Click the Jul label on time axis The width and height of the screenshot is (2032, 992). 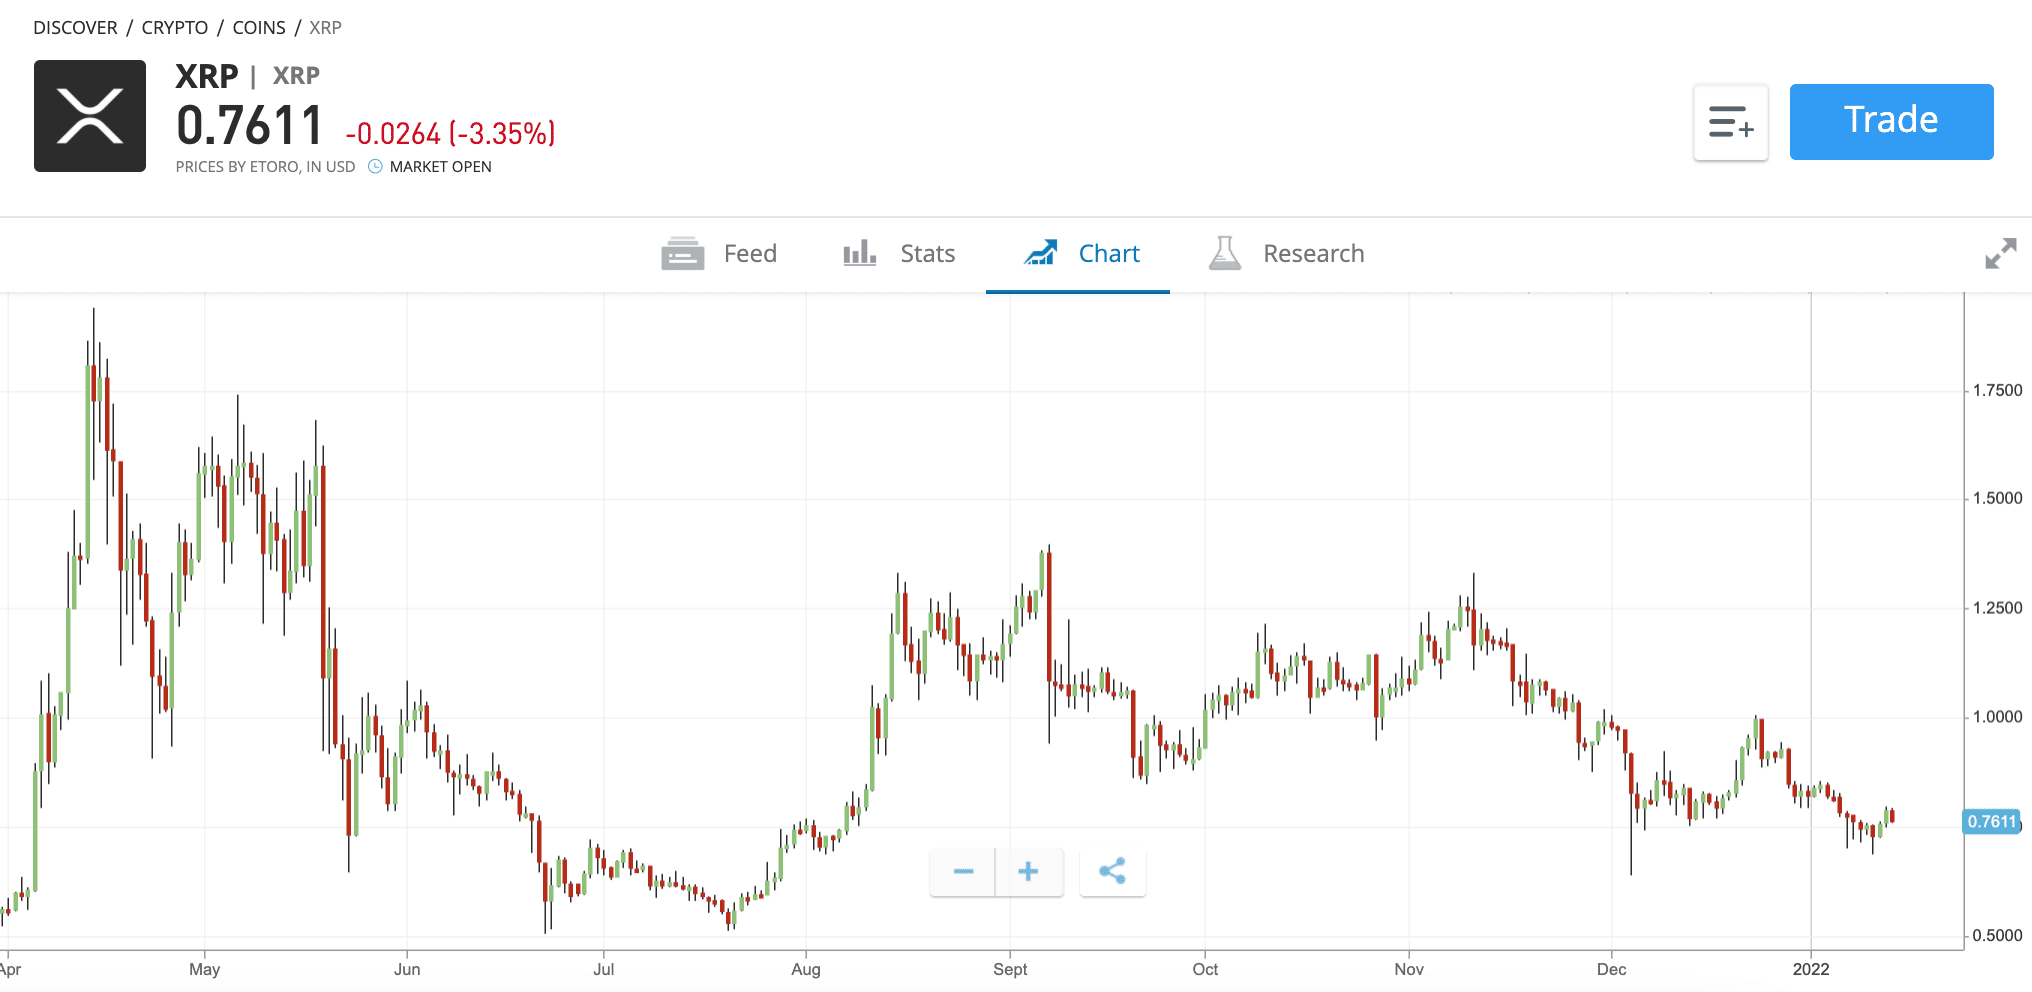[x=604, y=969]
